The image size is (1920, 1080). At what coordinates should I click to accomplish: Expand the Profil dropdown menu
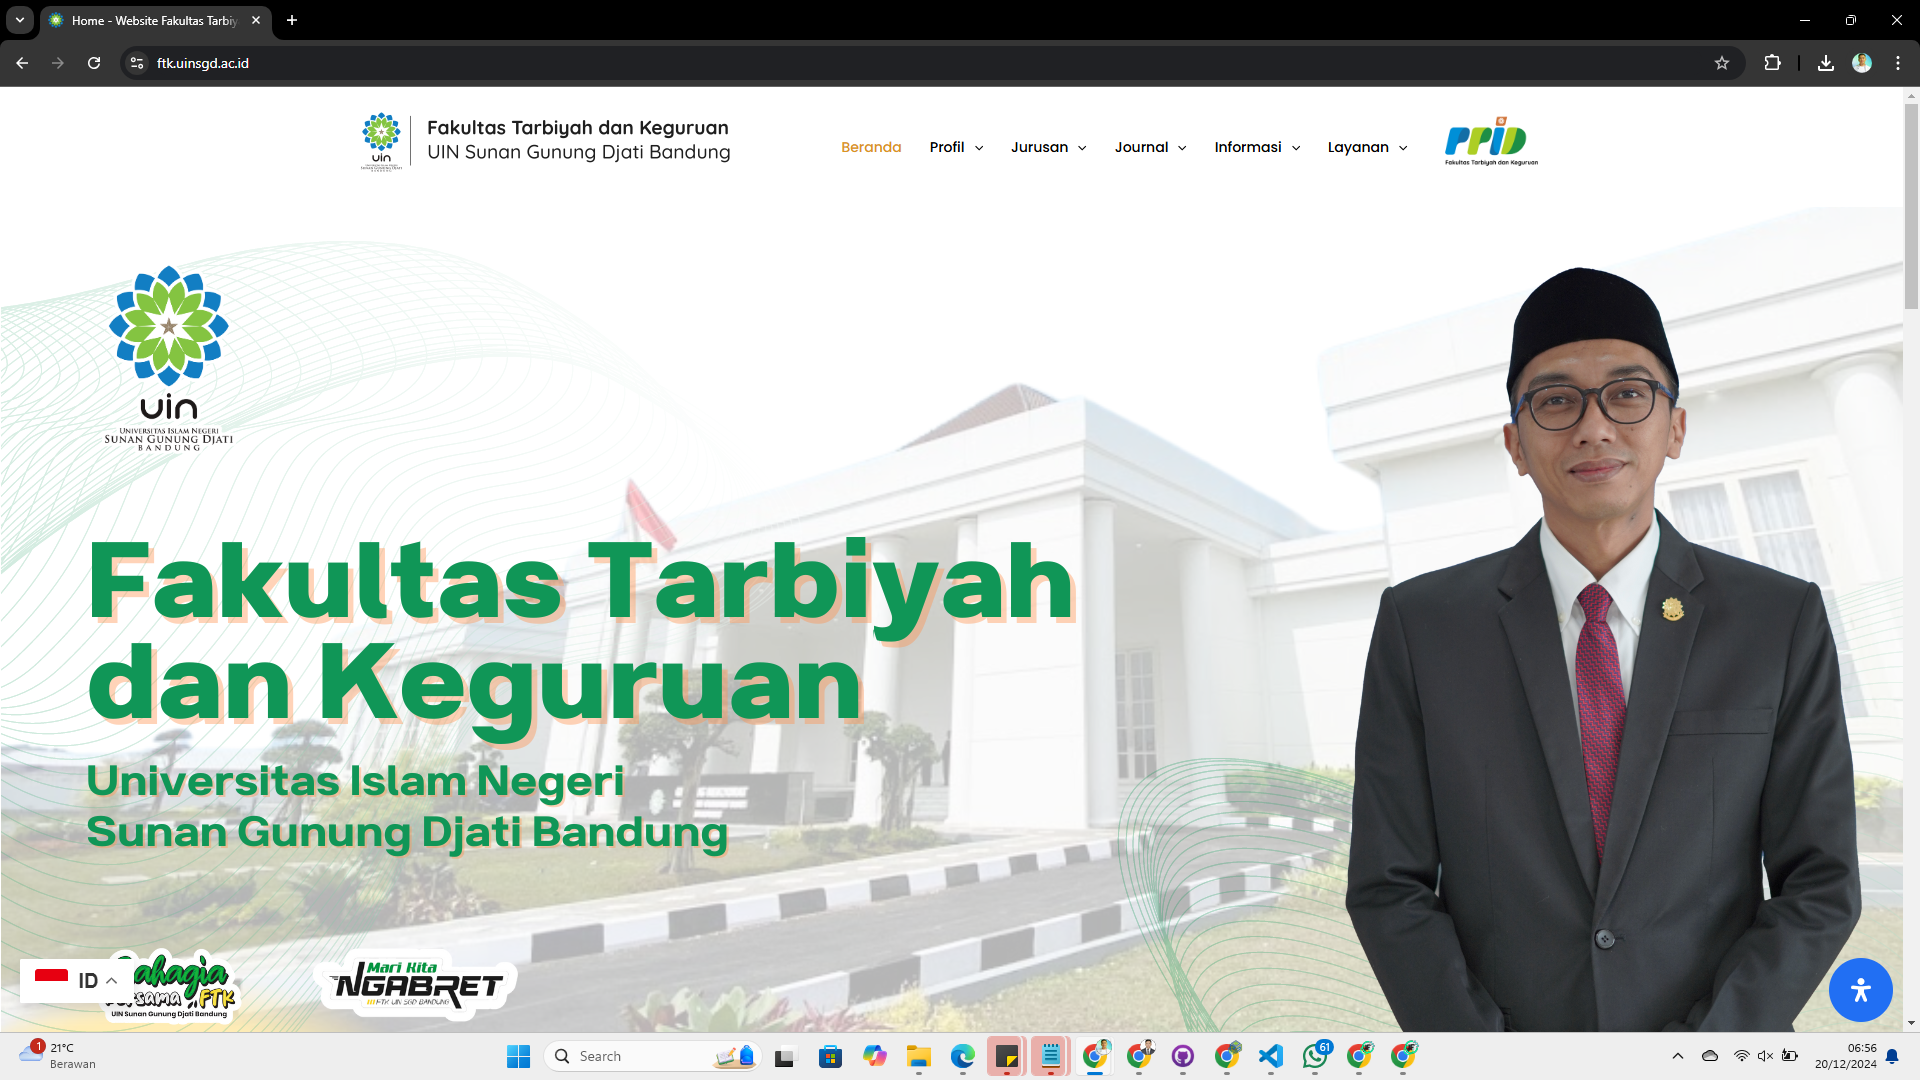(x=956, y=147)
